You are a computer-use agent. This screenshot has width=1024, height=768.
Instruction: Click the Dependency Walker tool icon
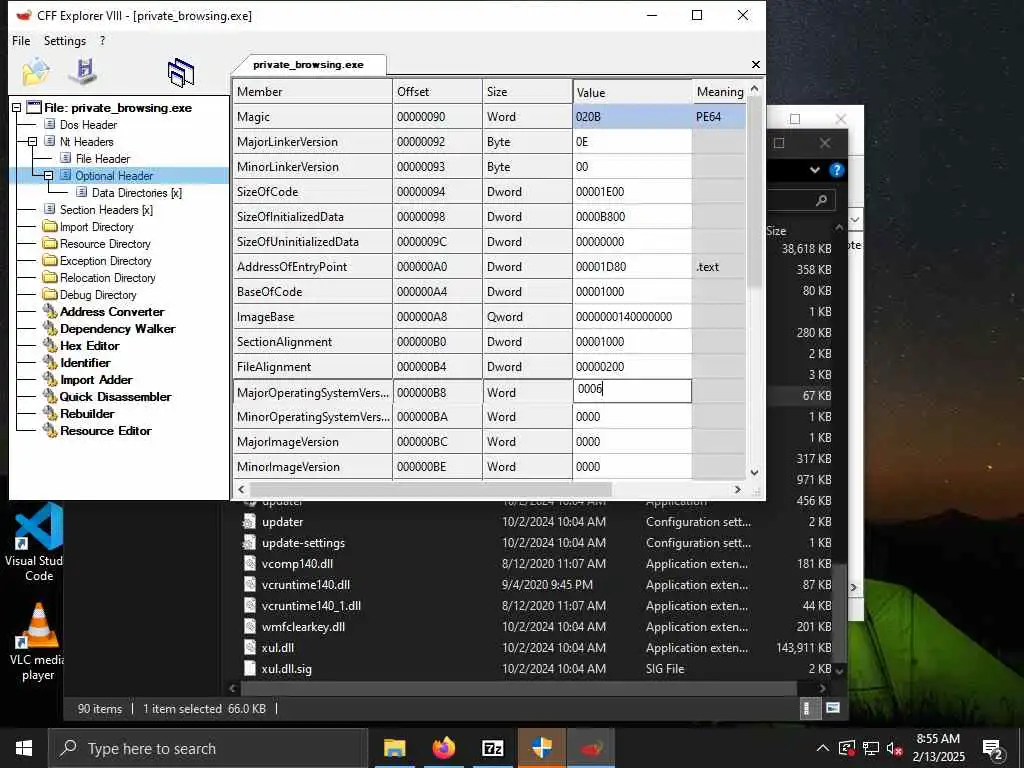click(x=50, y=328)
